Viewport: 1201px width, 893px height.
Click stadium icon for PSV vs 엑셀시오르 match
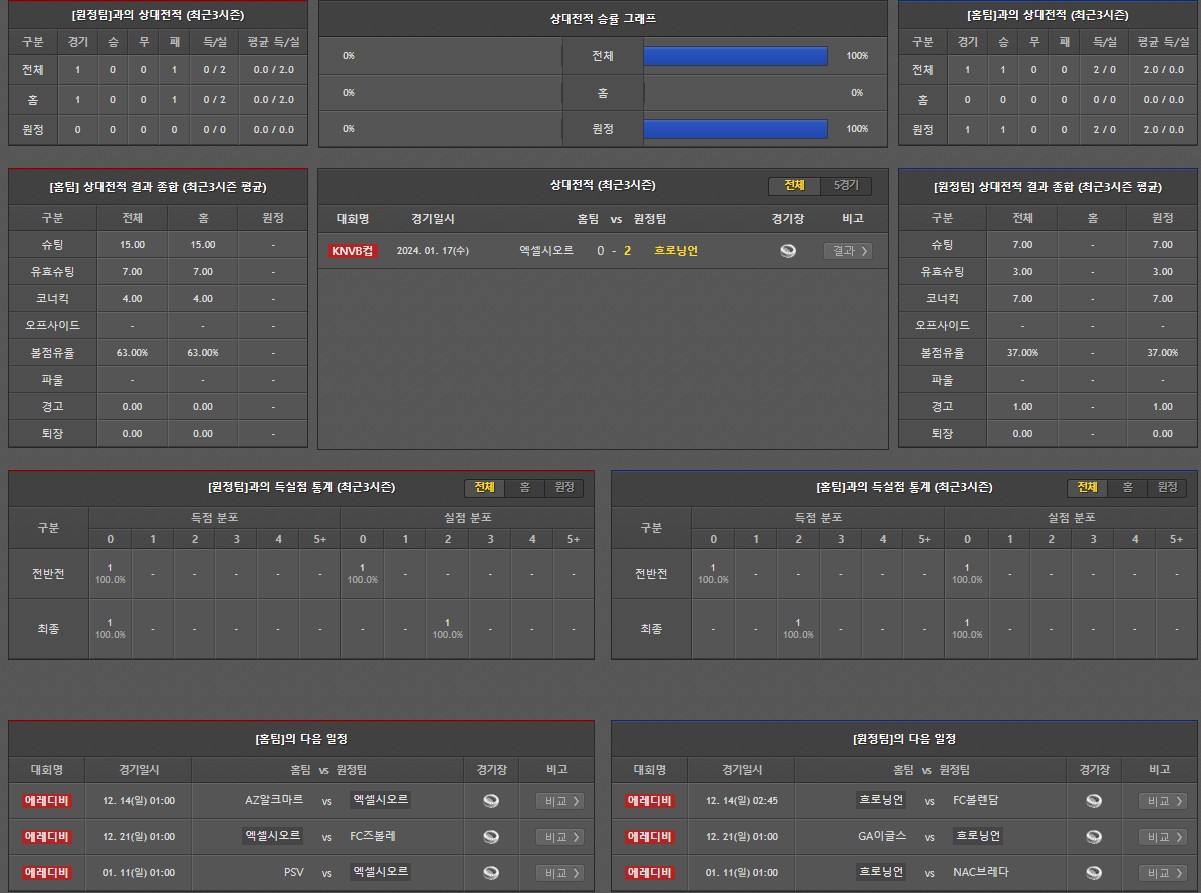pyautogui.click(x=491, y=873)
